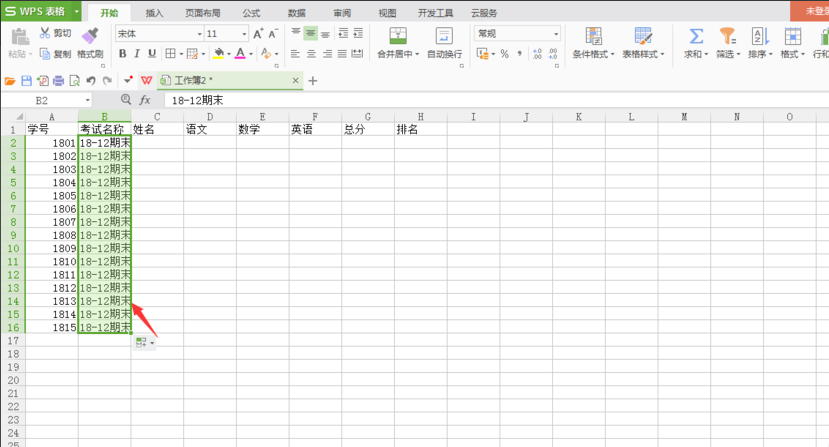
Task: Toggle Underline formatting
Action: pyautogui.click(x=151, y=54)
